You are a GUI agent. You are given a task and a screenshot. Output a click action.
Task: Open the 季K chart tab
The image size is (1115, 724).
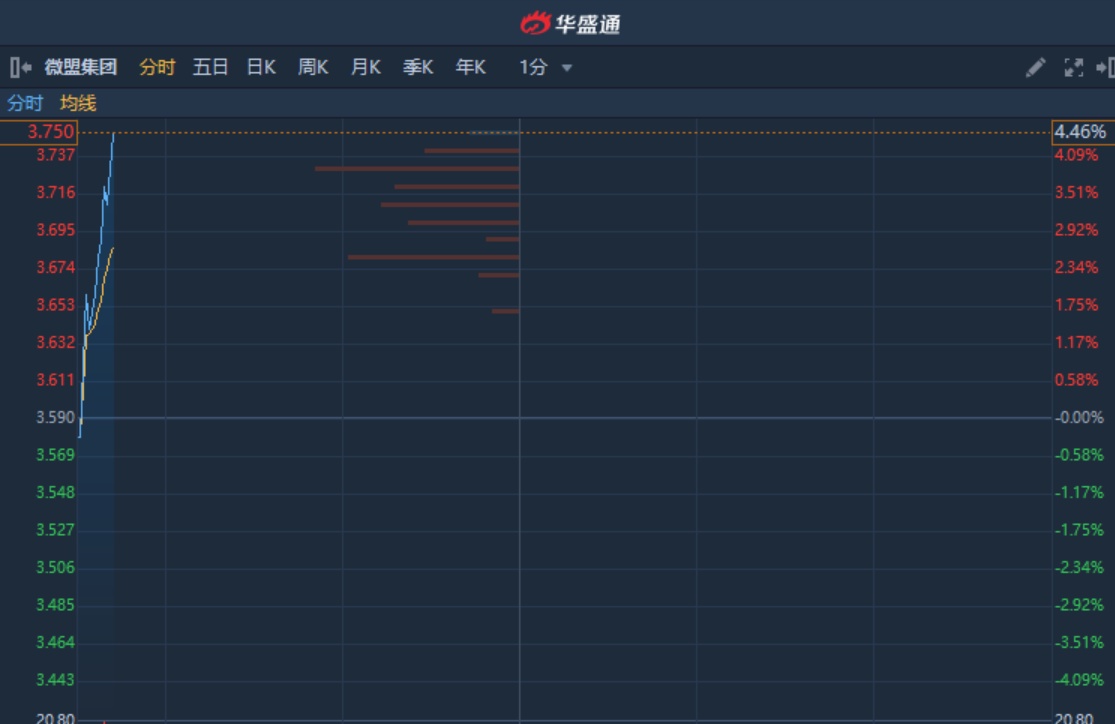point(418,68)
